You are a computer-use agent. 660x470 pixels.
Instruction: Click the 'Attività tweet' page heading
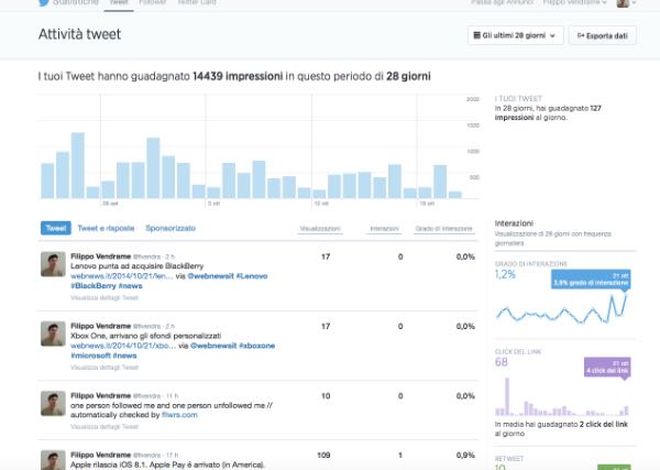(80, 34)
